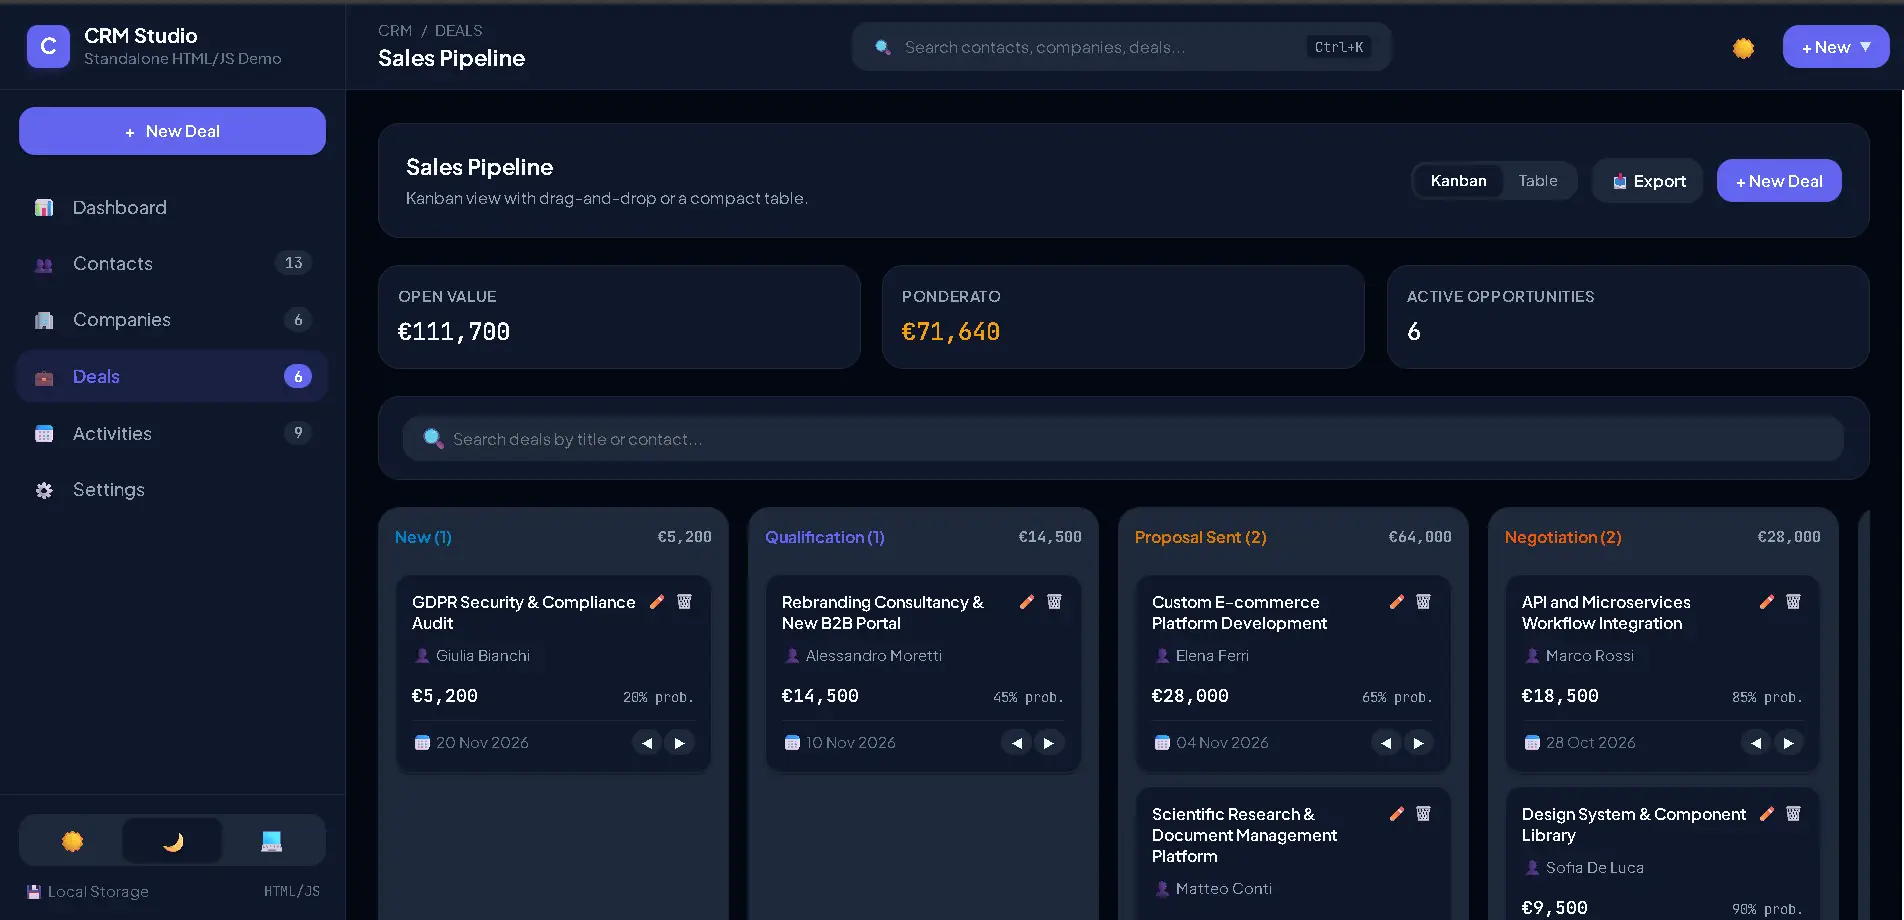This screenshot has width=1904, height=920.
Task: Edit the API and Microservices Workflow deal
Action: pos(1767,602)
